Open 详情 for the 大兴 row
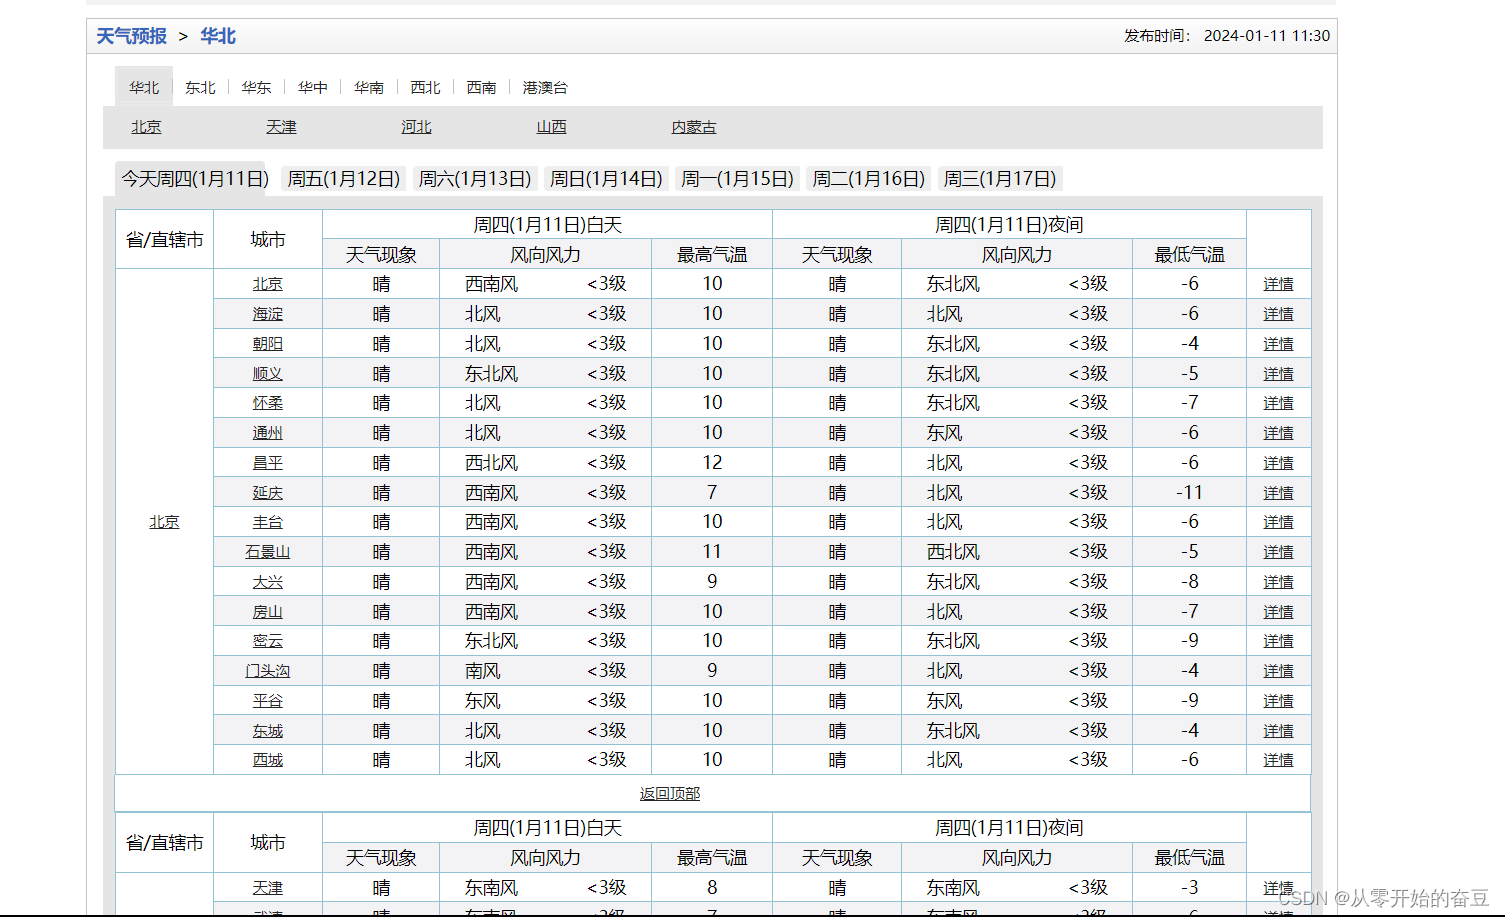Screen dimensions: 1505x917 click(x=1278, y=582)
